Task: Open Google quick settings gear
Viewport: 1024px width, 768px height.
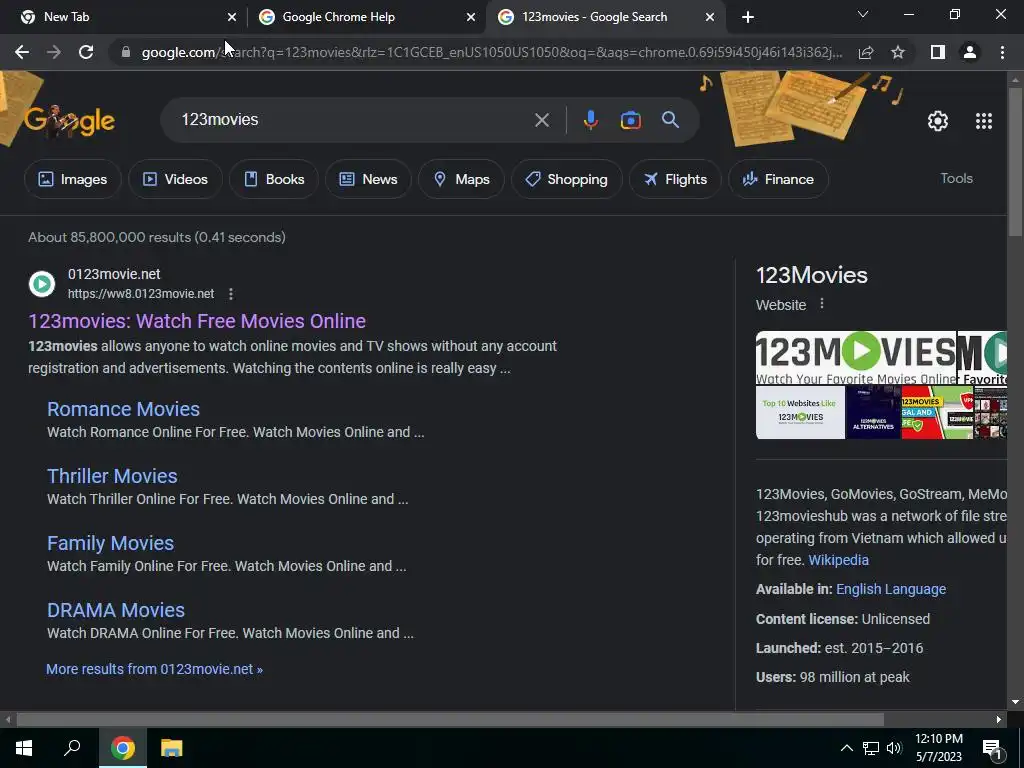Action: pyautogui.click(x=938, y=121)
